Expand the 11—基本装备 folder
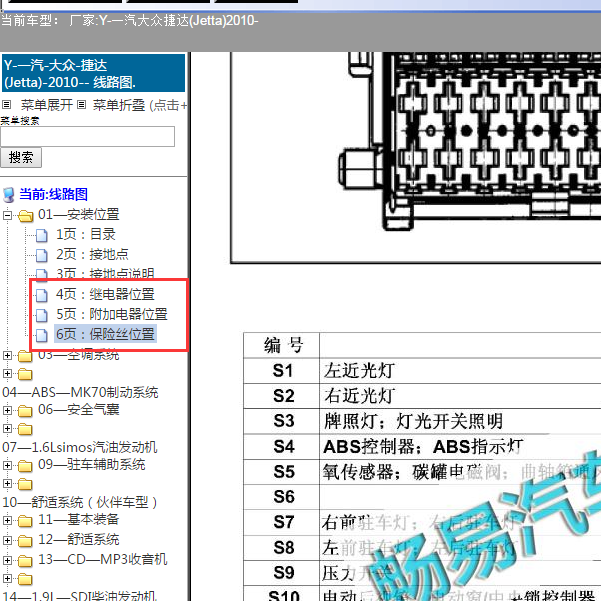601x601 pixels. coord(7,521)
